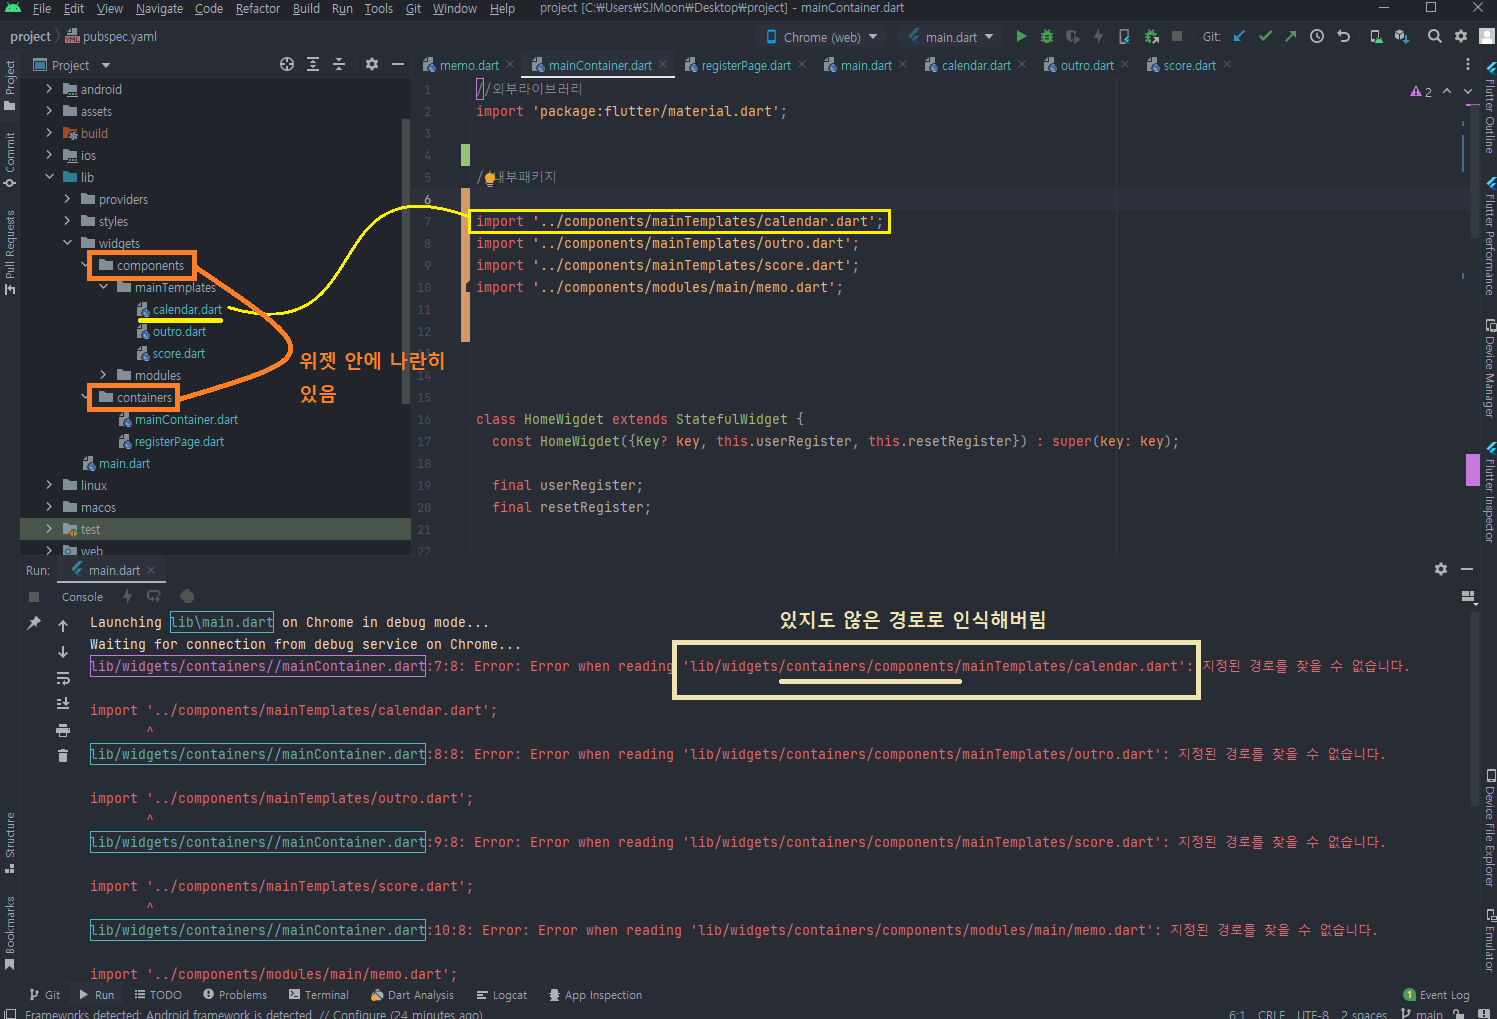
Task: Select opened file target icon in Project panel
Action: (x=287, y=64)
